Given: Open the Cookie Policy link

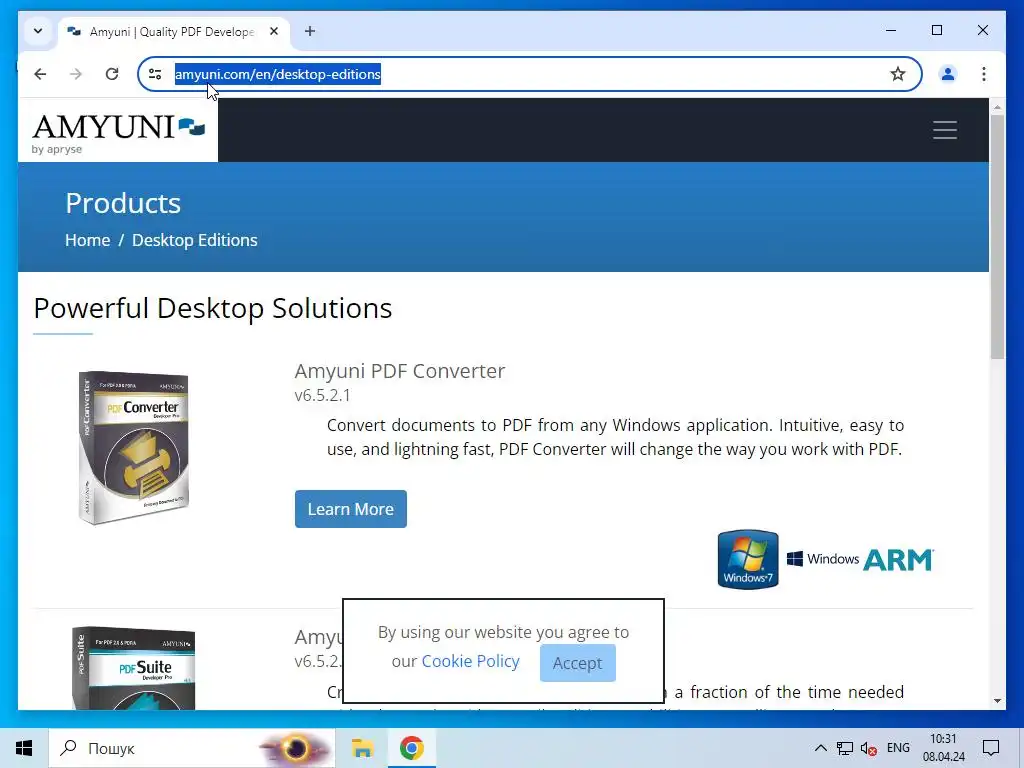Looking at the screenshot, I should pos(470,661).
